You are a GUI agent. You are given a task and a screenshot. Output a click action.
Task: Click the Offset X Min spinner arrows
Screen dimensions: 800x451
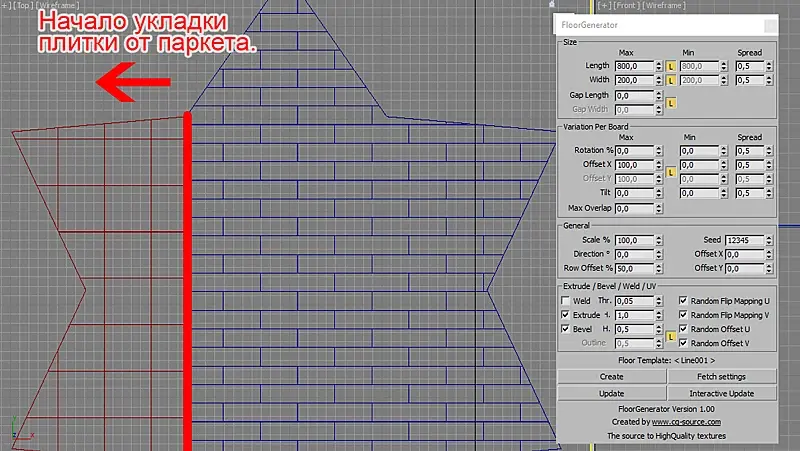point(723,165)
